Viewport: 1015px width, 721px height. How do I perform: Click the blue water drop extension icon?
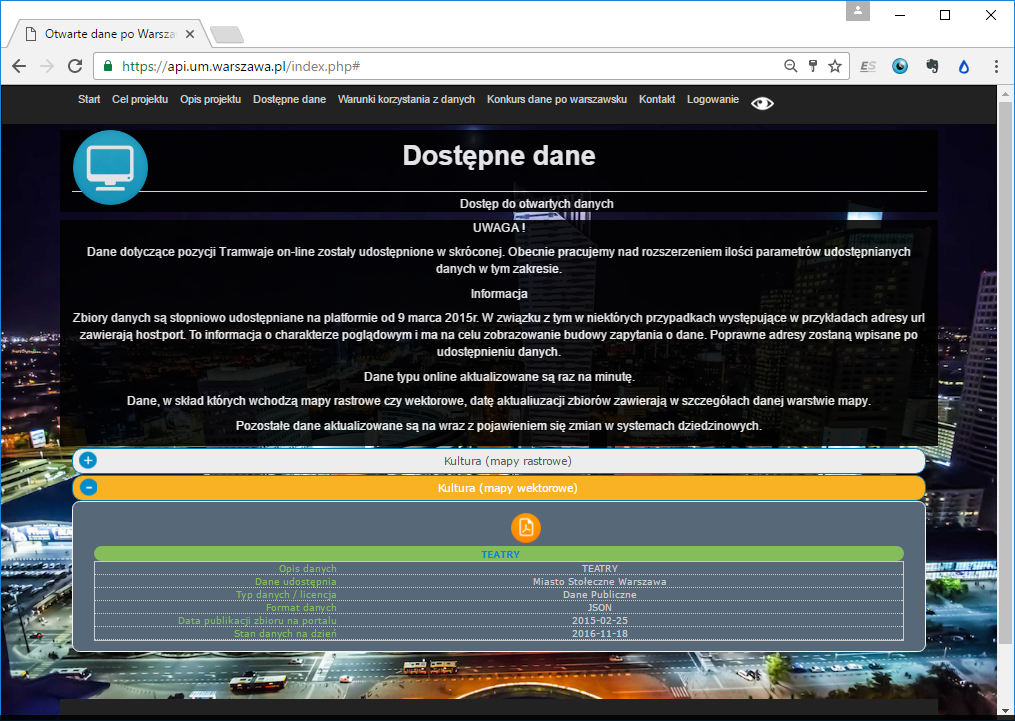coord(964,66)
